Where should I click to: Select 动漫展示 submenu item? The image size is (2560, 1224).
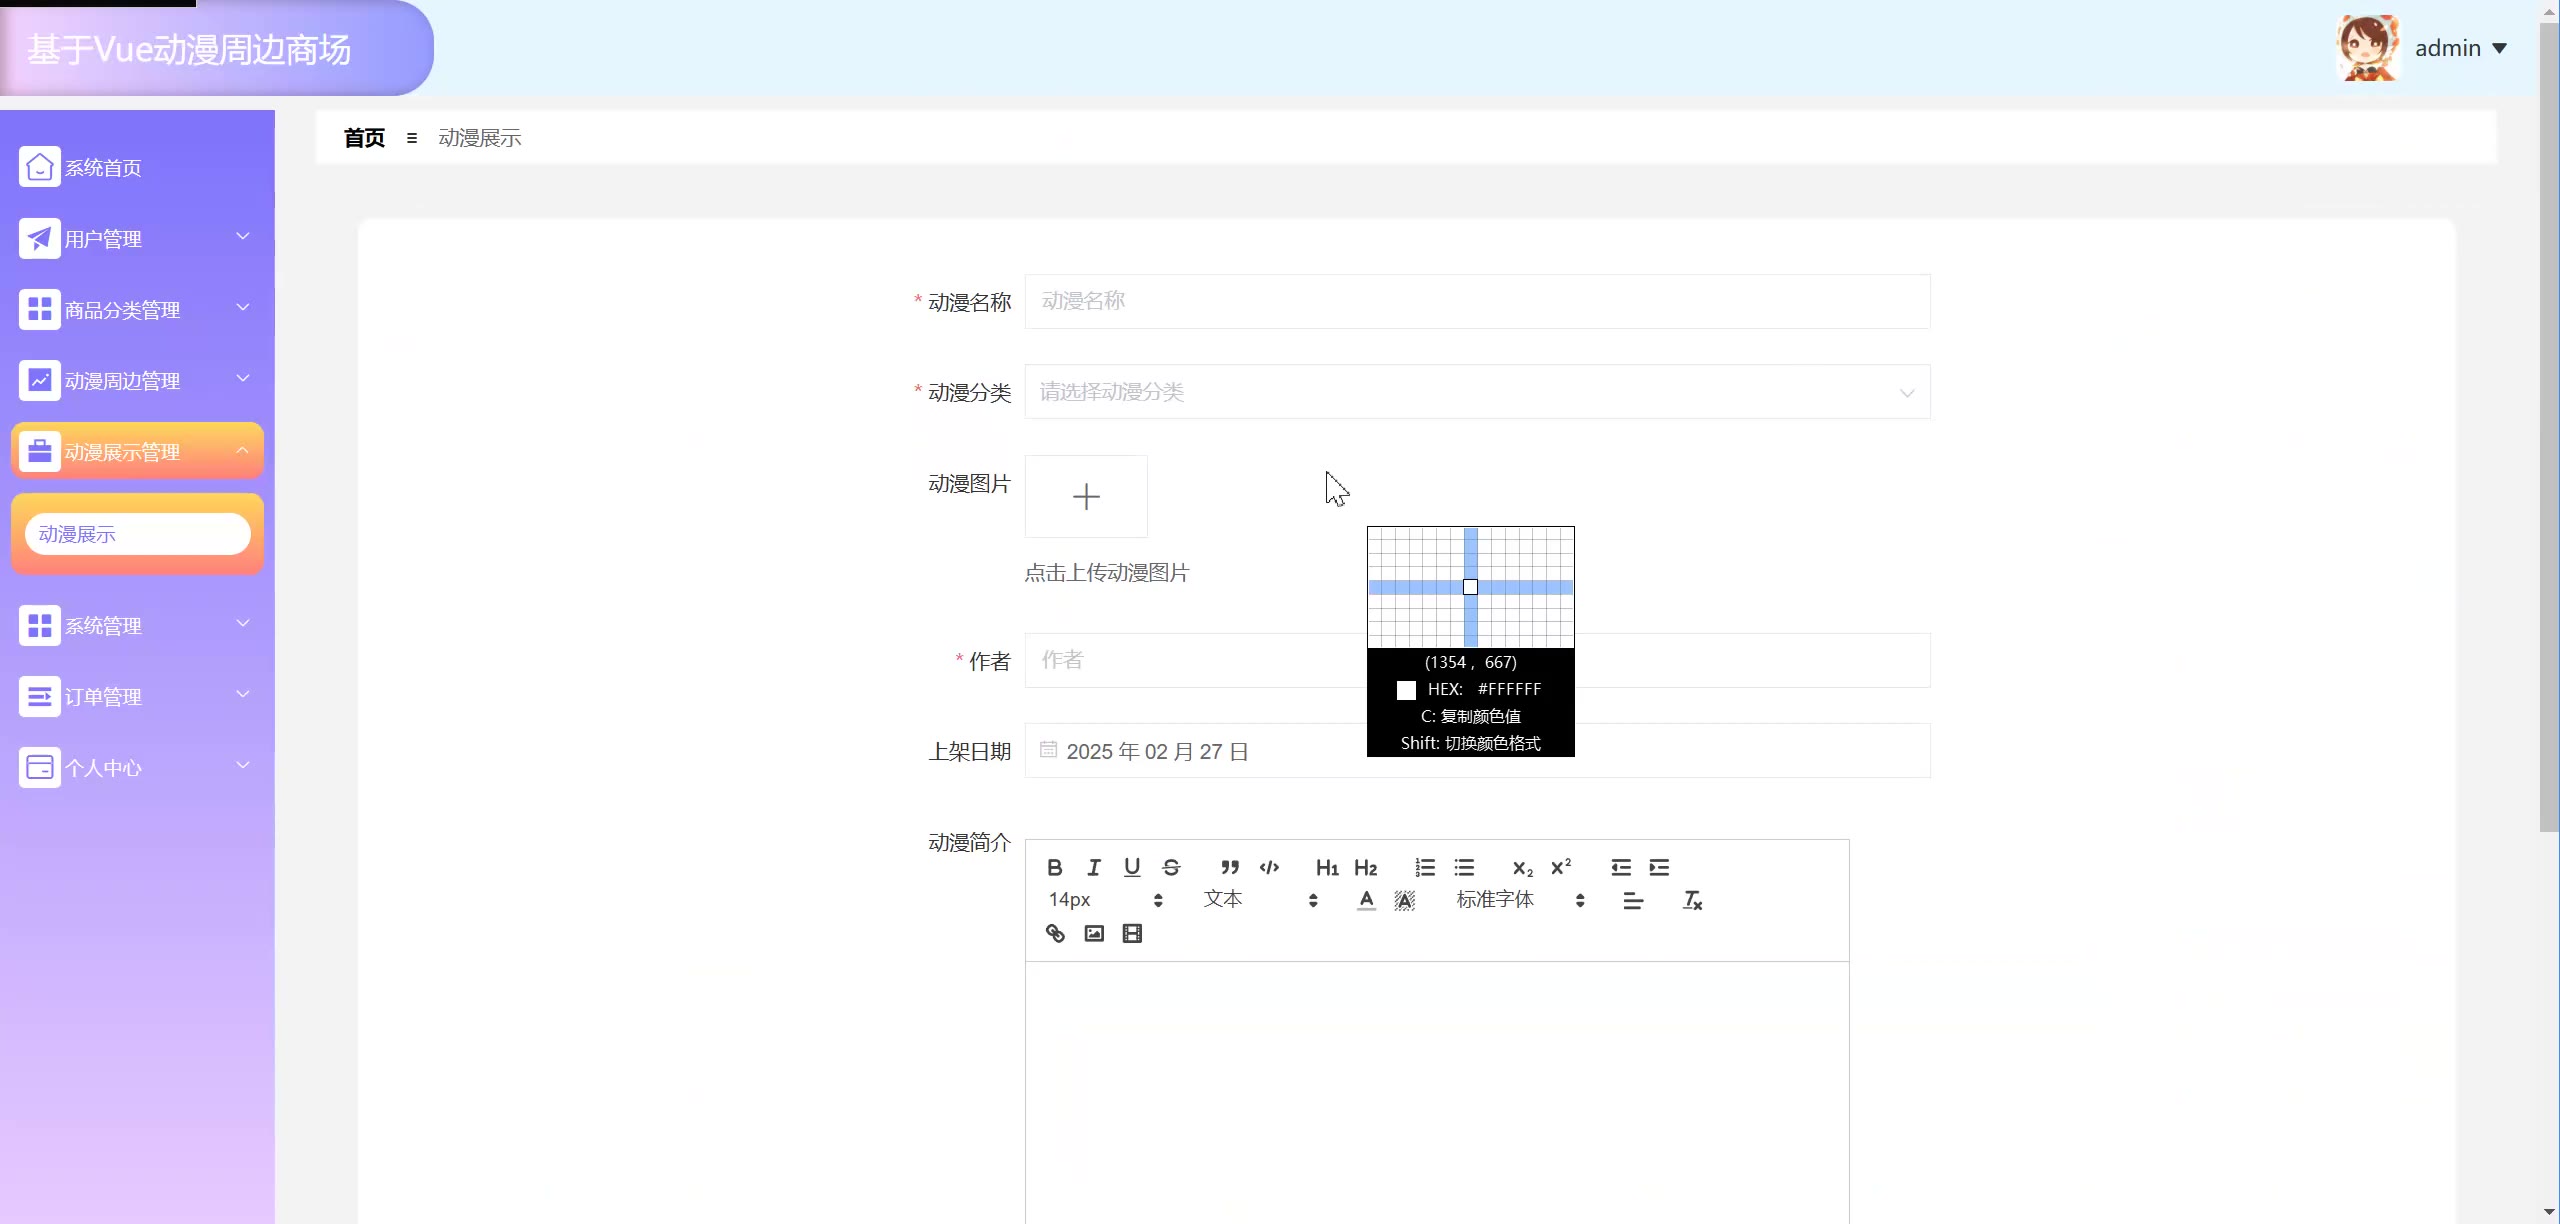(137, 534)
